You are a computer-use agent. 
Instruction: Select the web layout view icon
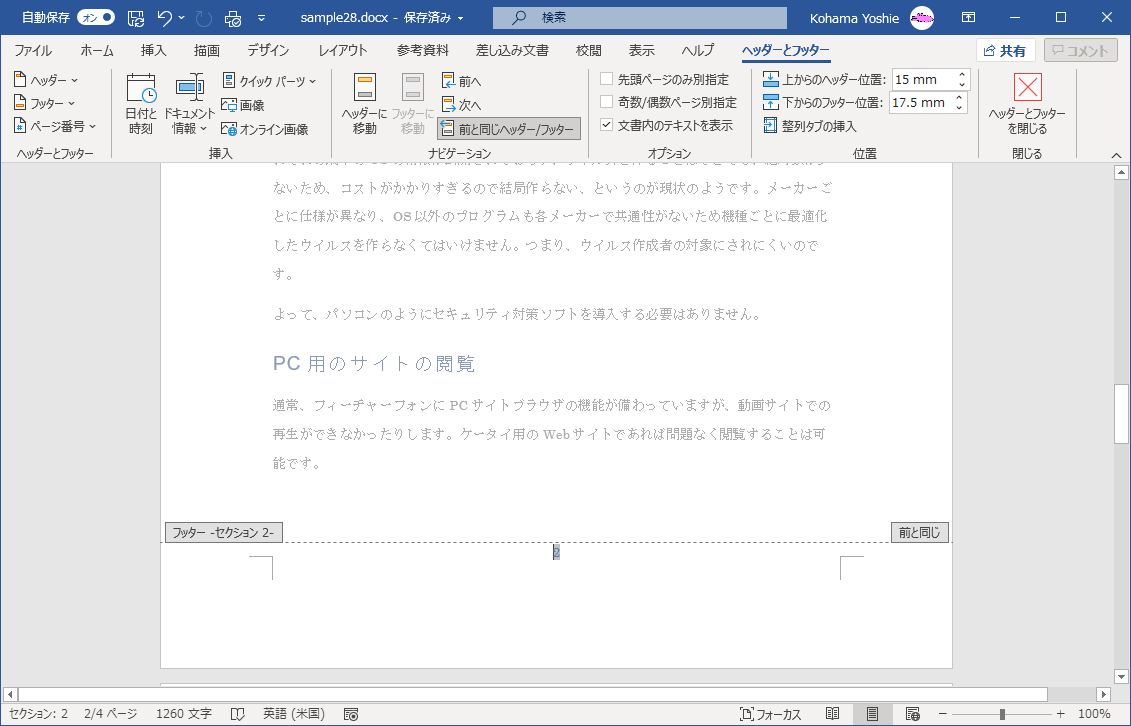click(x=912, y=714)
